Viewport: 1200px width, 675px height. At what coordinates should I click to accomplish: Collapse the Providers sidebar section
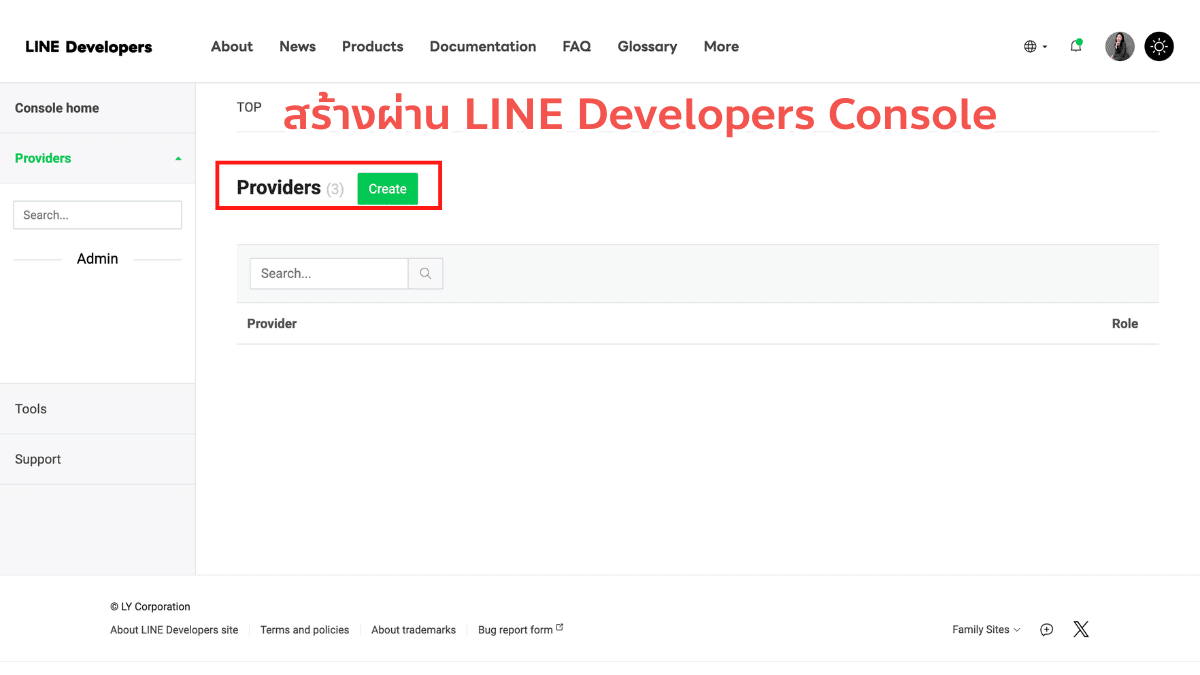178,158
